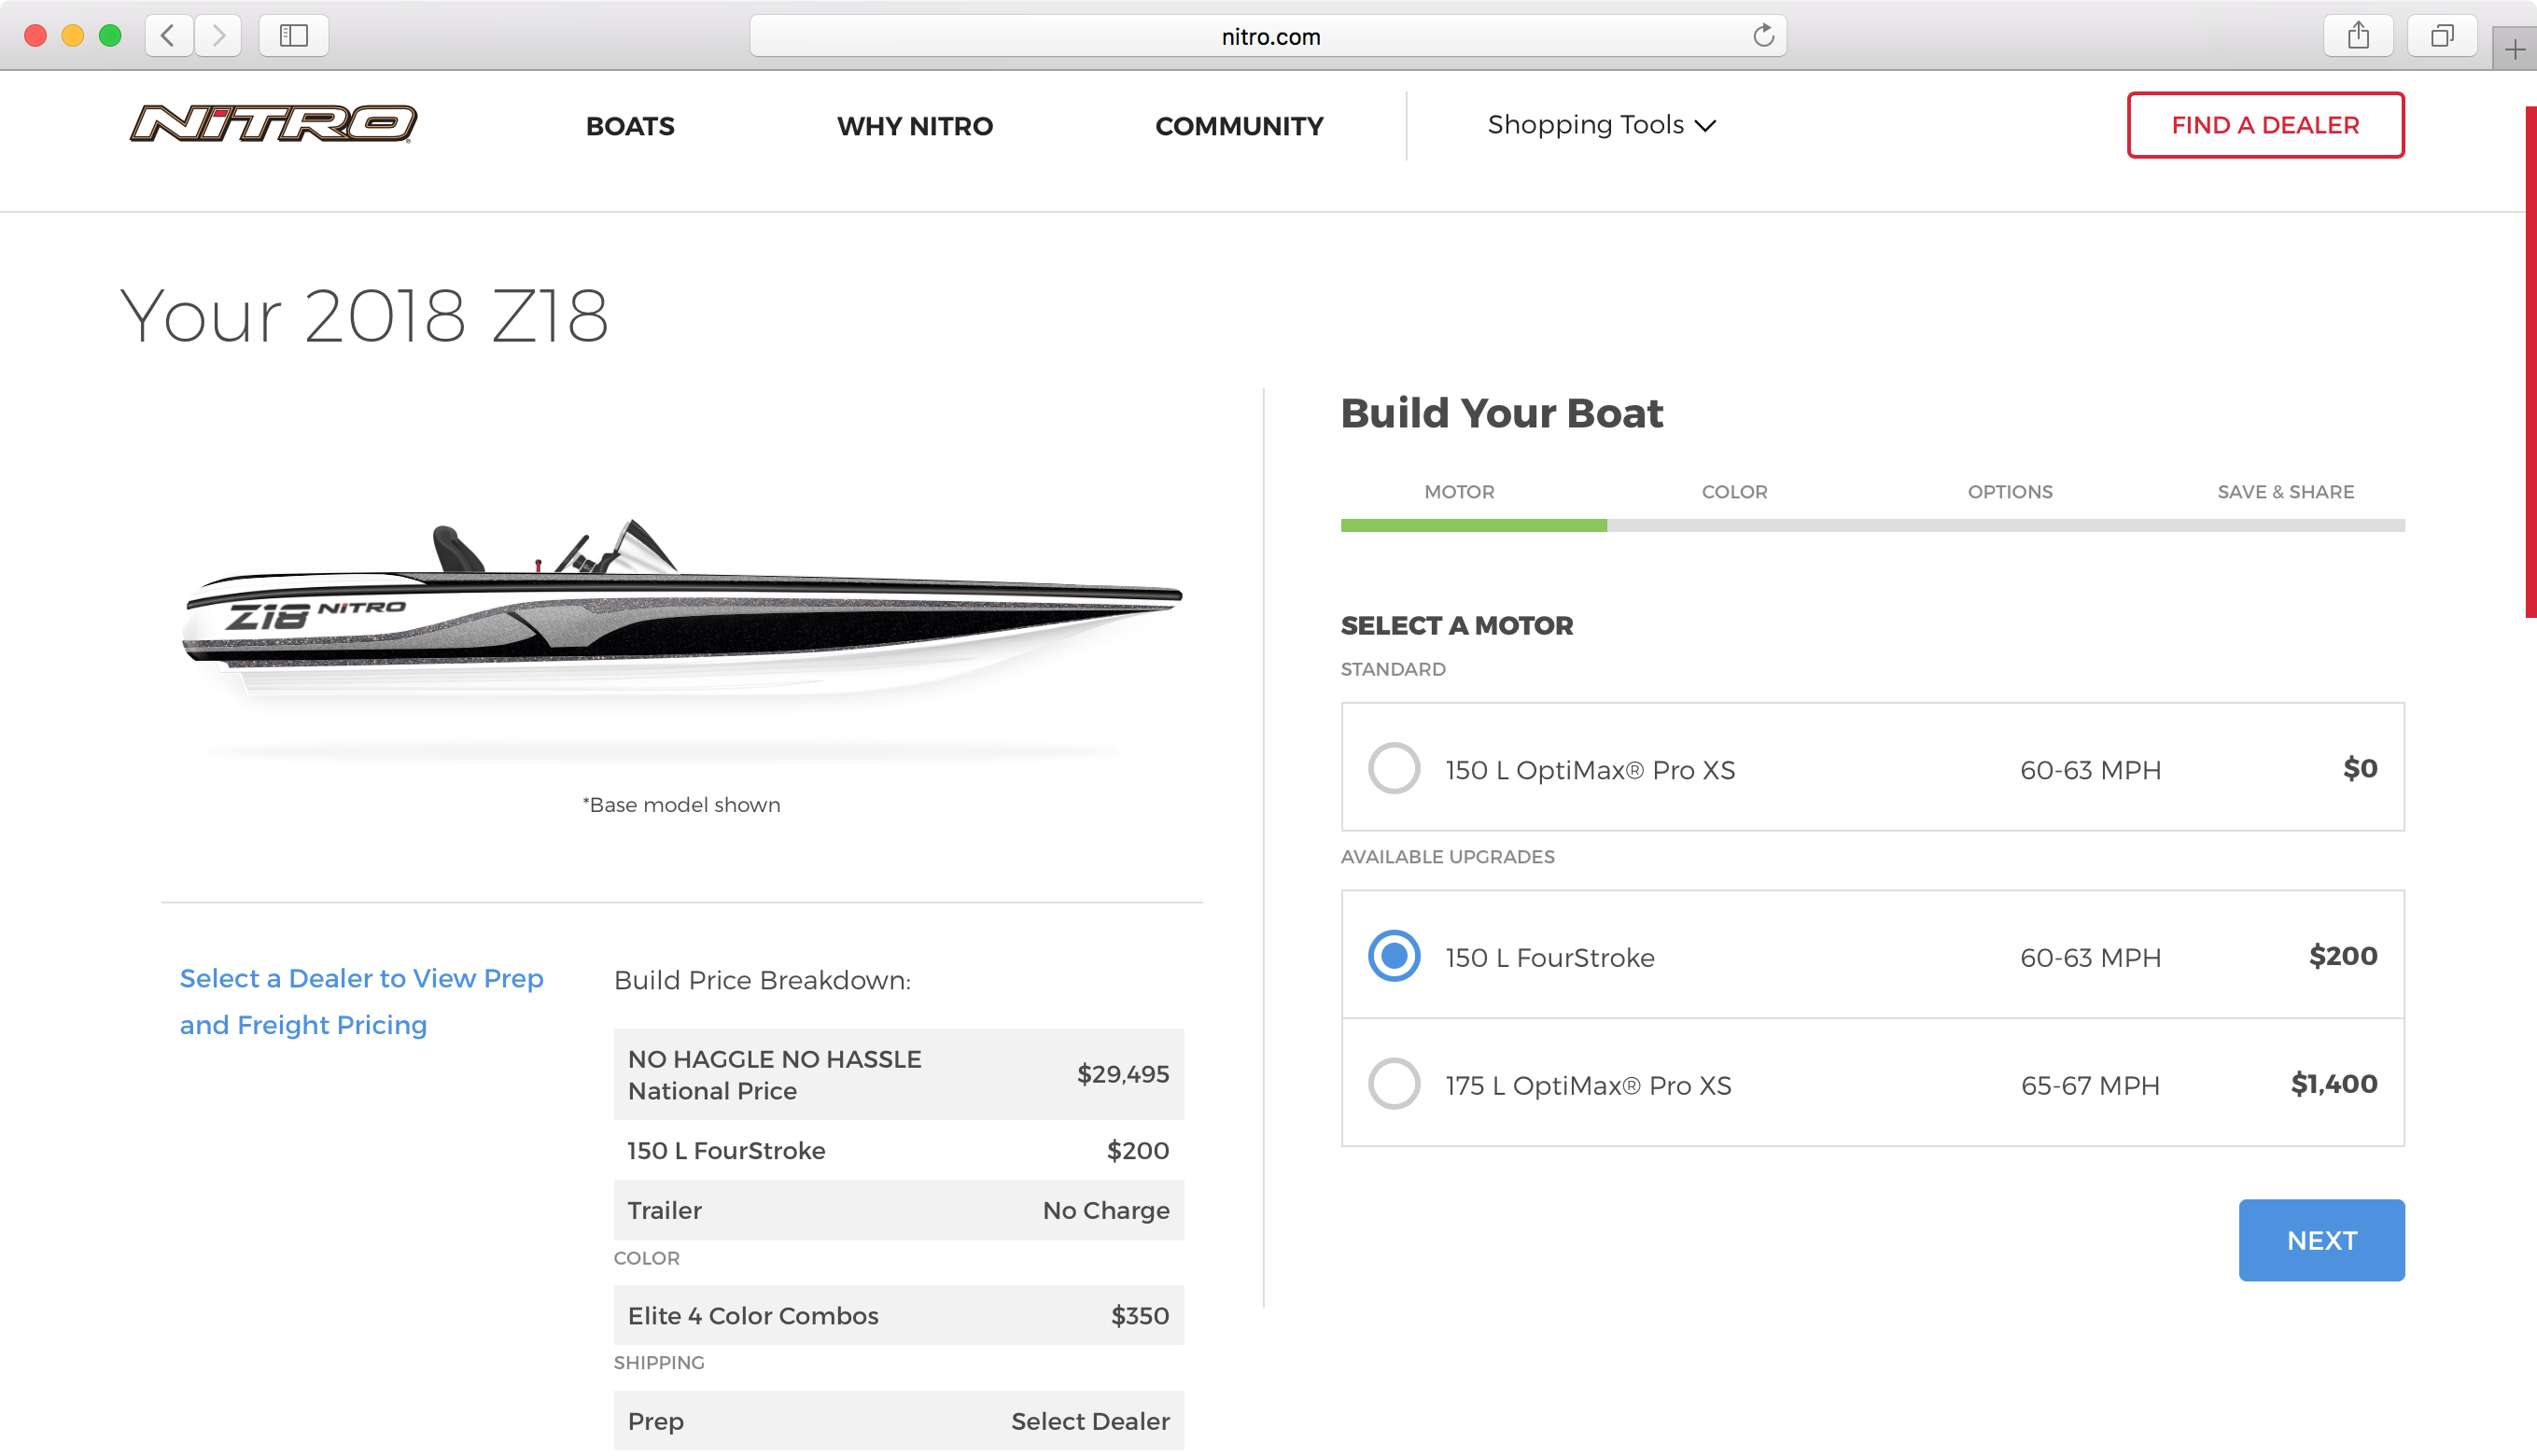The width and height of the screenshot is (2537, 1456).
Task: Click the '*Base model shown' caption
Action: [x=681, y=805]
